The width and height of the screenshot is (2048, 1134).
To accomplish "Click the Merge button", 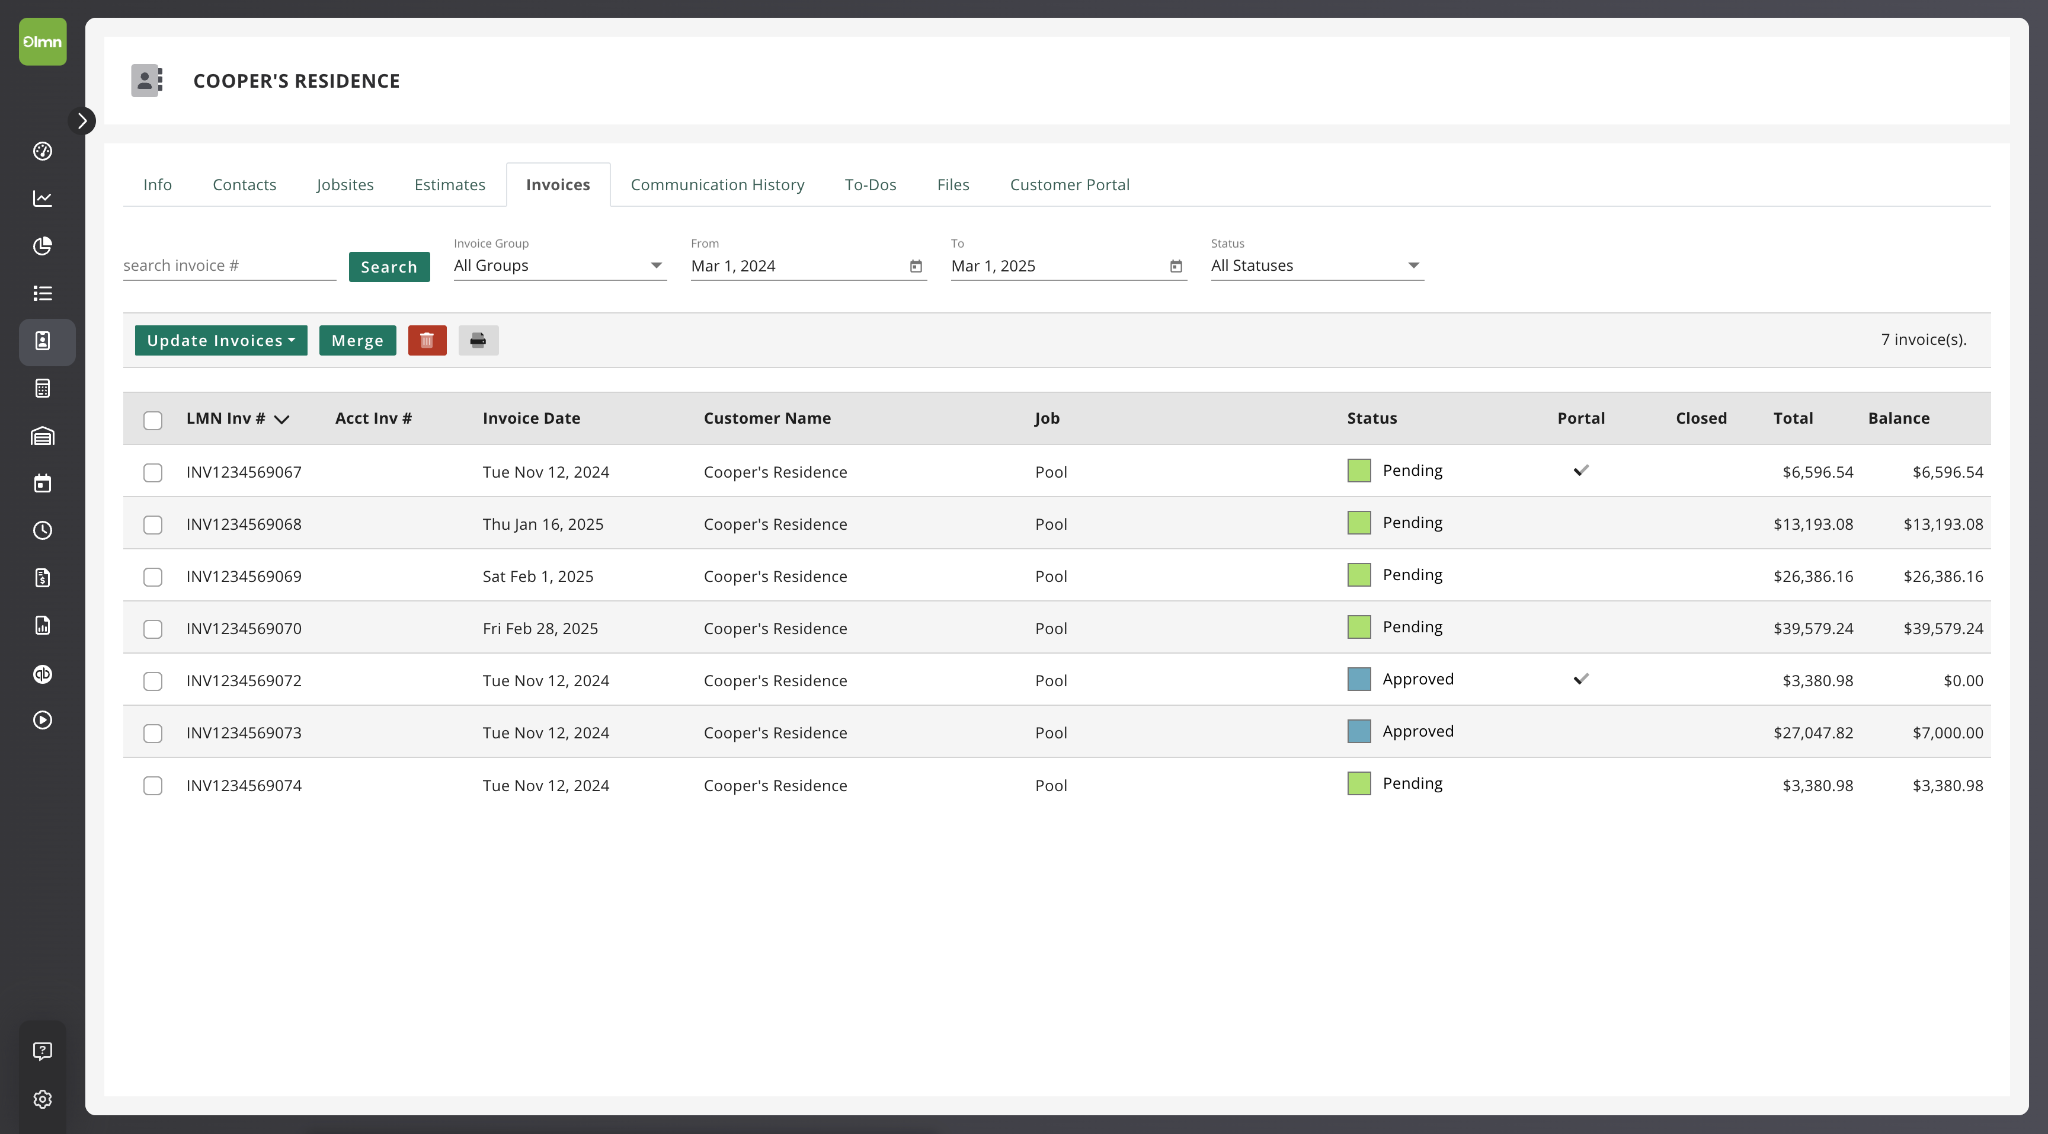I will point(357,340).
